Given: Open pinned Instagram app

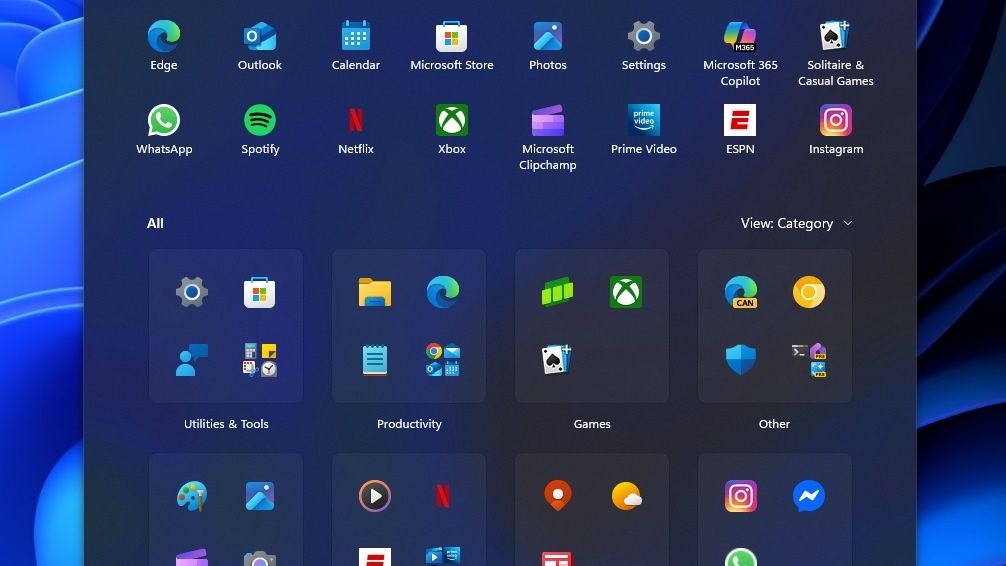Looking at the screenshot, I should click(x=835, y=130).
